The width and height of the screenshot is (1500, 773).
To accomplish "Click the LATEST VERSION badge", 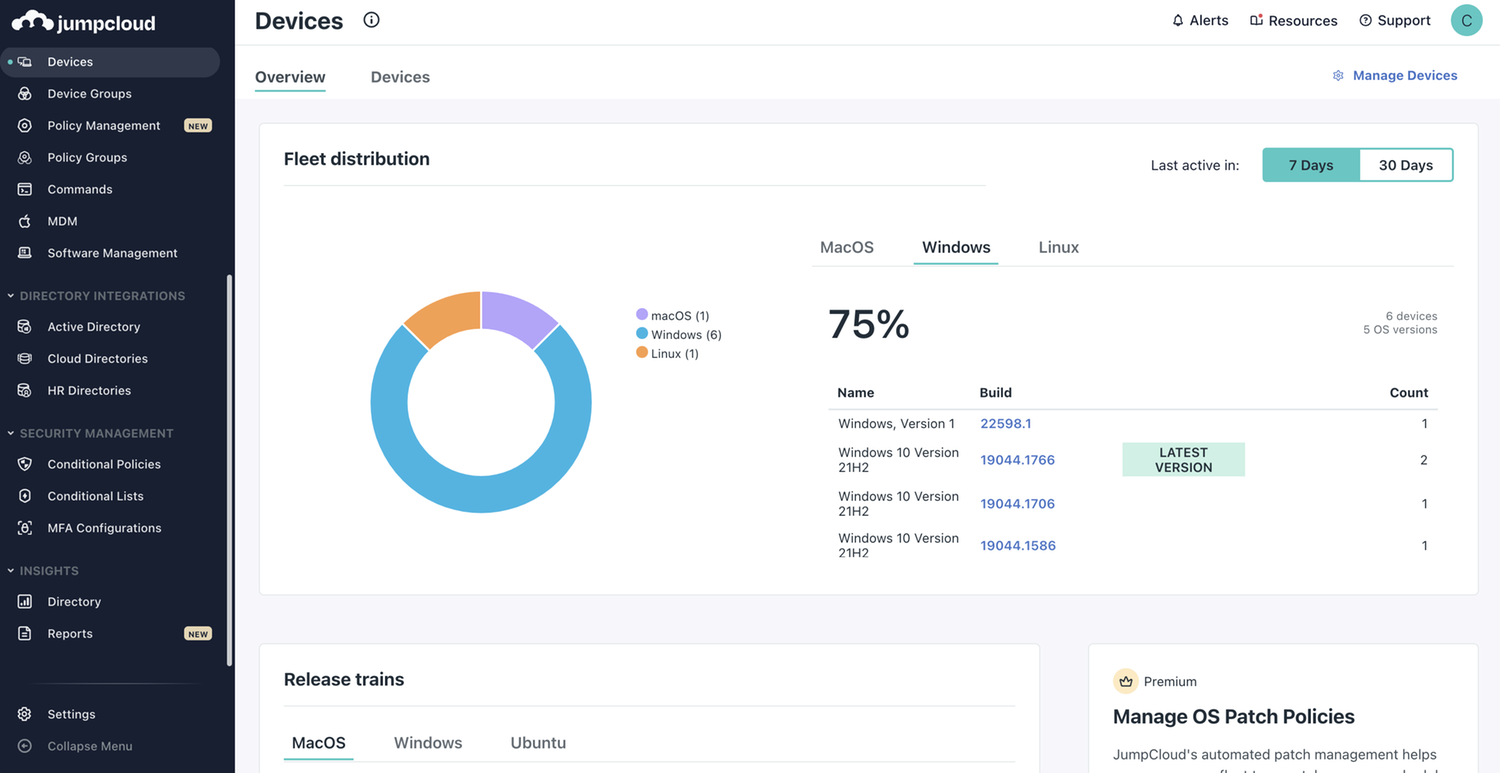I will coord(1184,460).
